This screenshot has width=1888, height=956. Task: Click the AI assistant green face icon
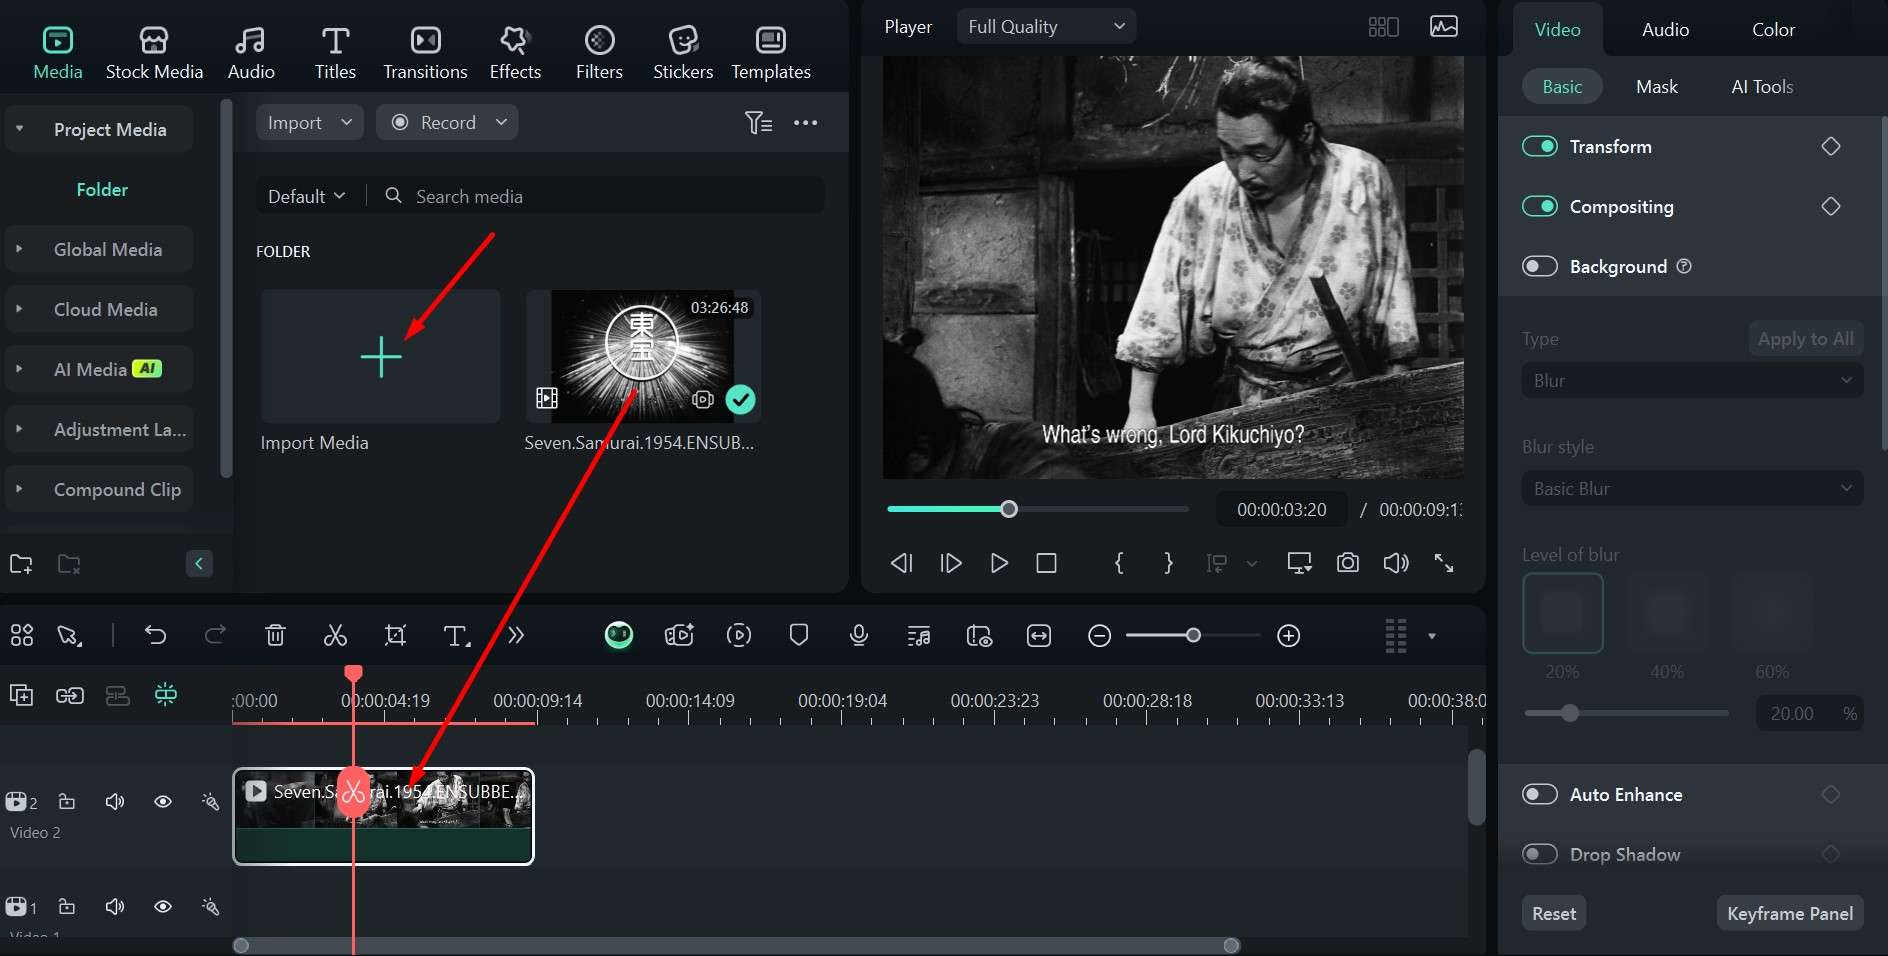point(619,635)
